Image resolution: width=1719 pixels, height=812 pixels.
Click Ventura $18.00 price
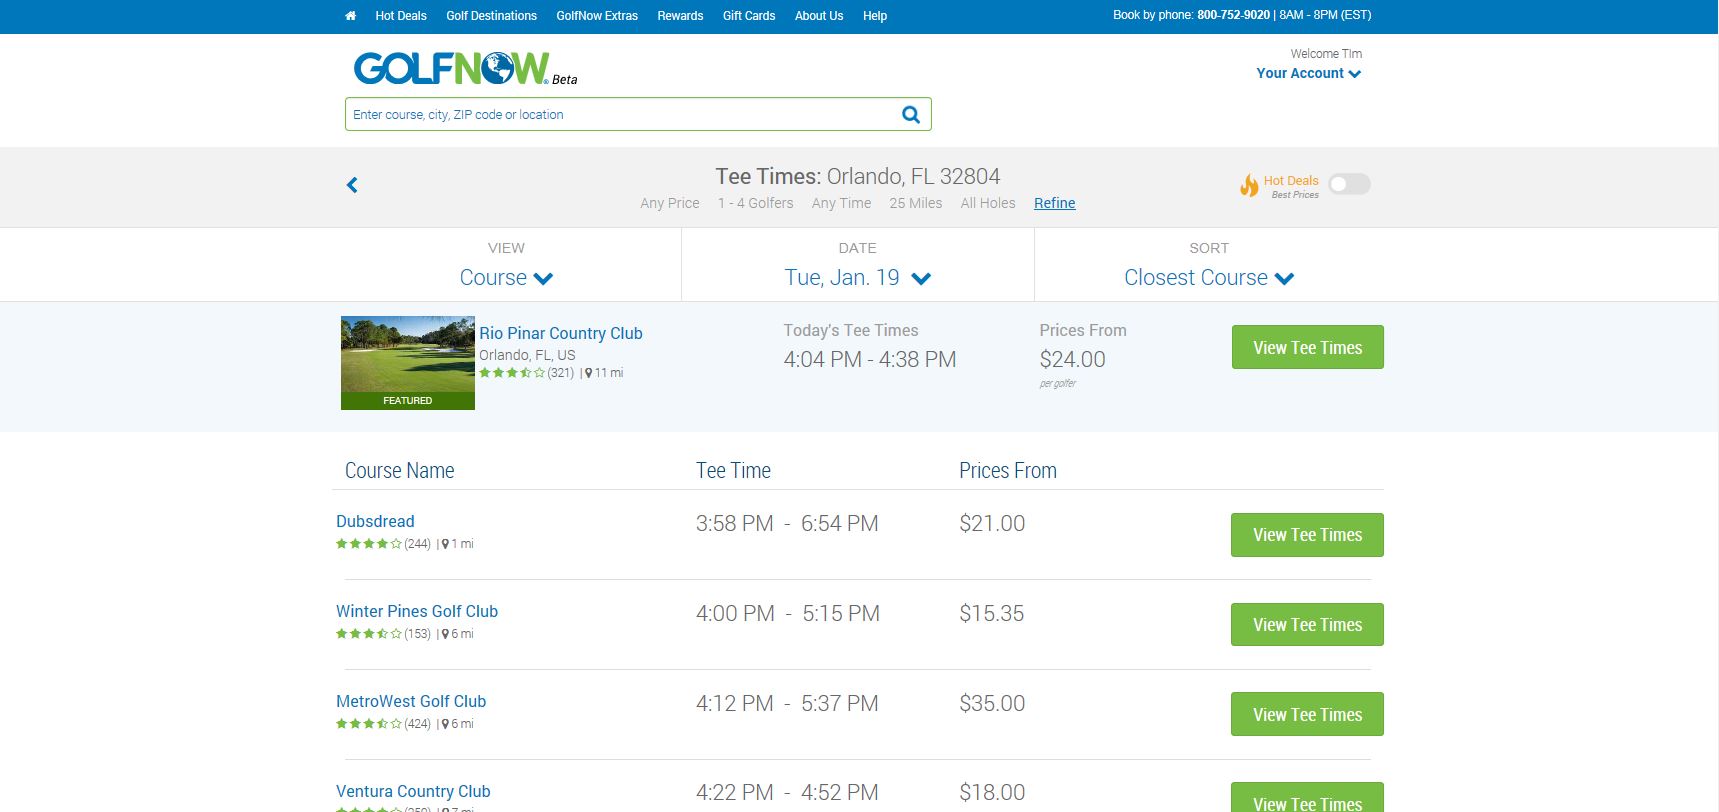(992, 792)
